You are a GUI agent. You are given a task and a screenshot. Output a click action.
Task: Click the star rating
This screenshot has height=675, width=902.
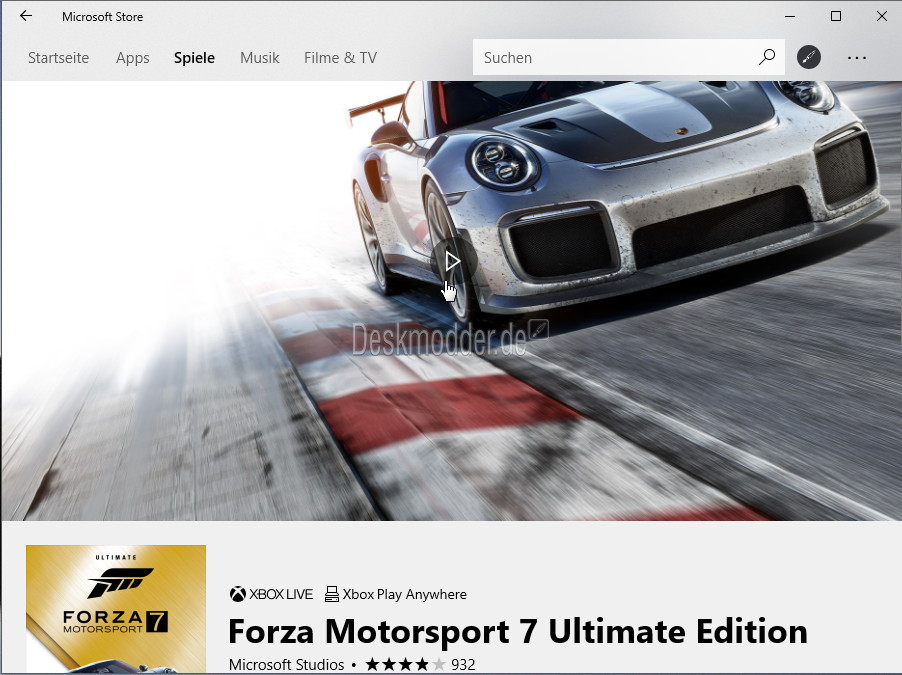tap(406, 665)
